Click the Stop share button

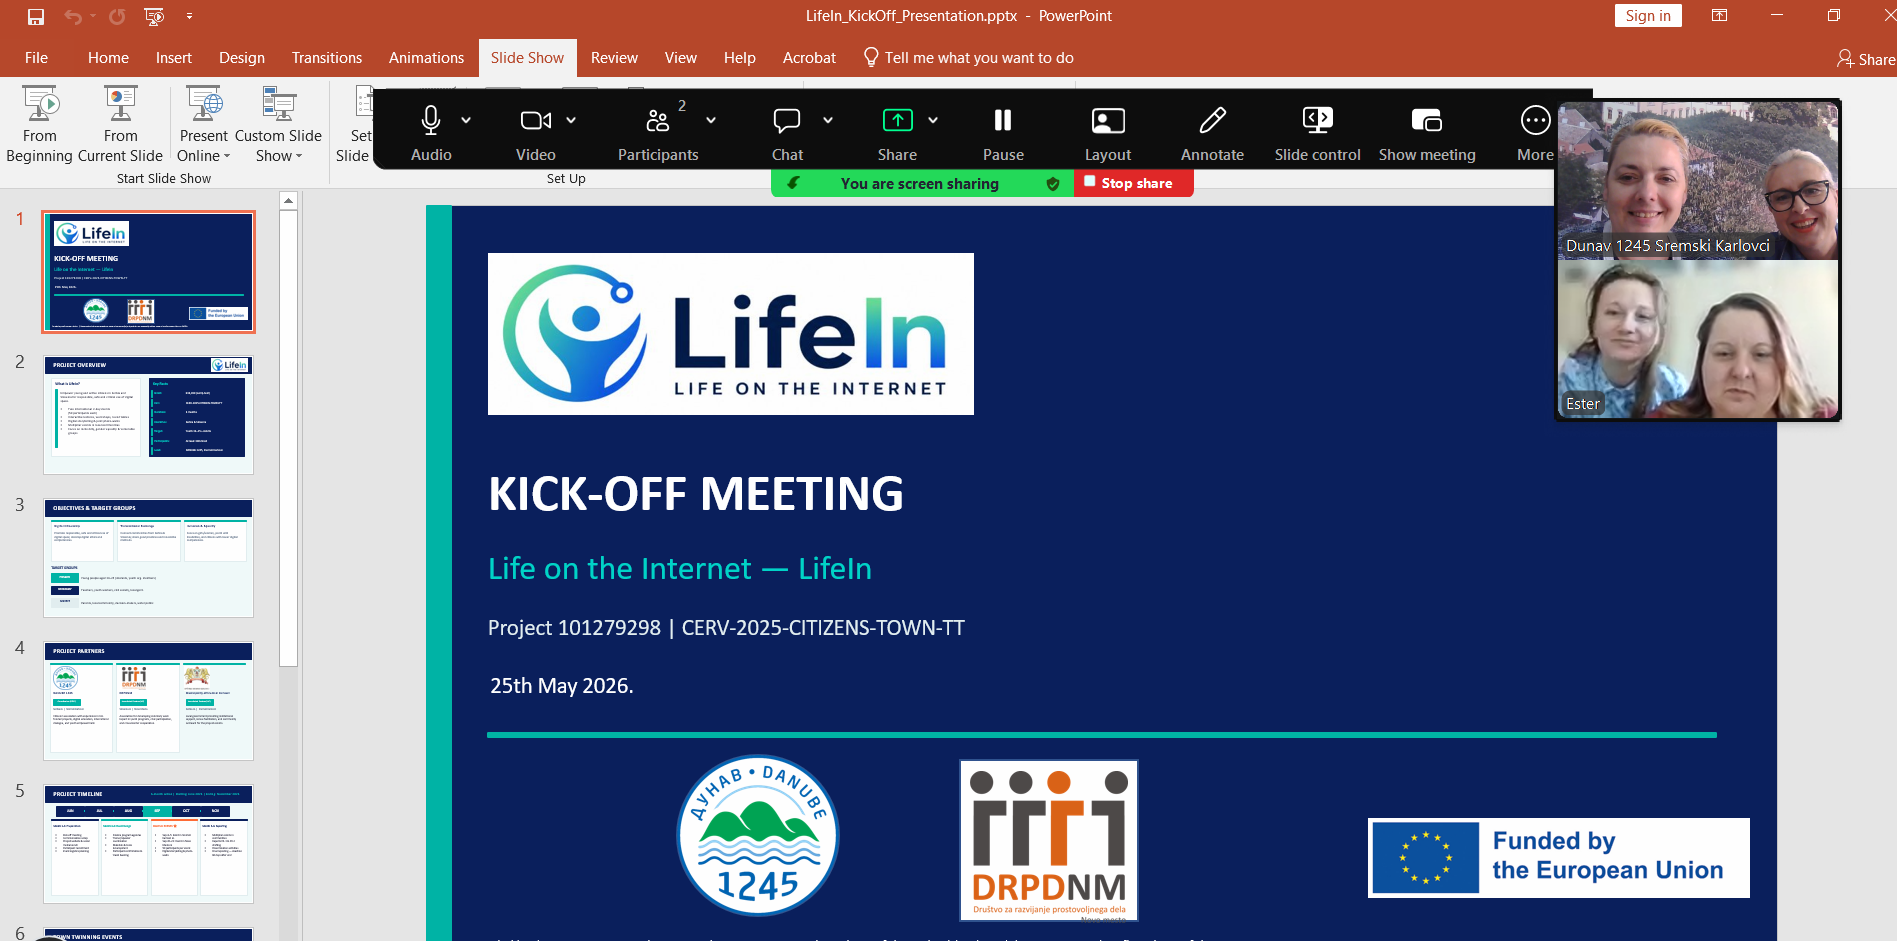1133,183
